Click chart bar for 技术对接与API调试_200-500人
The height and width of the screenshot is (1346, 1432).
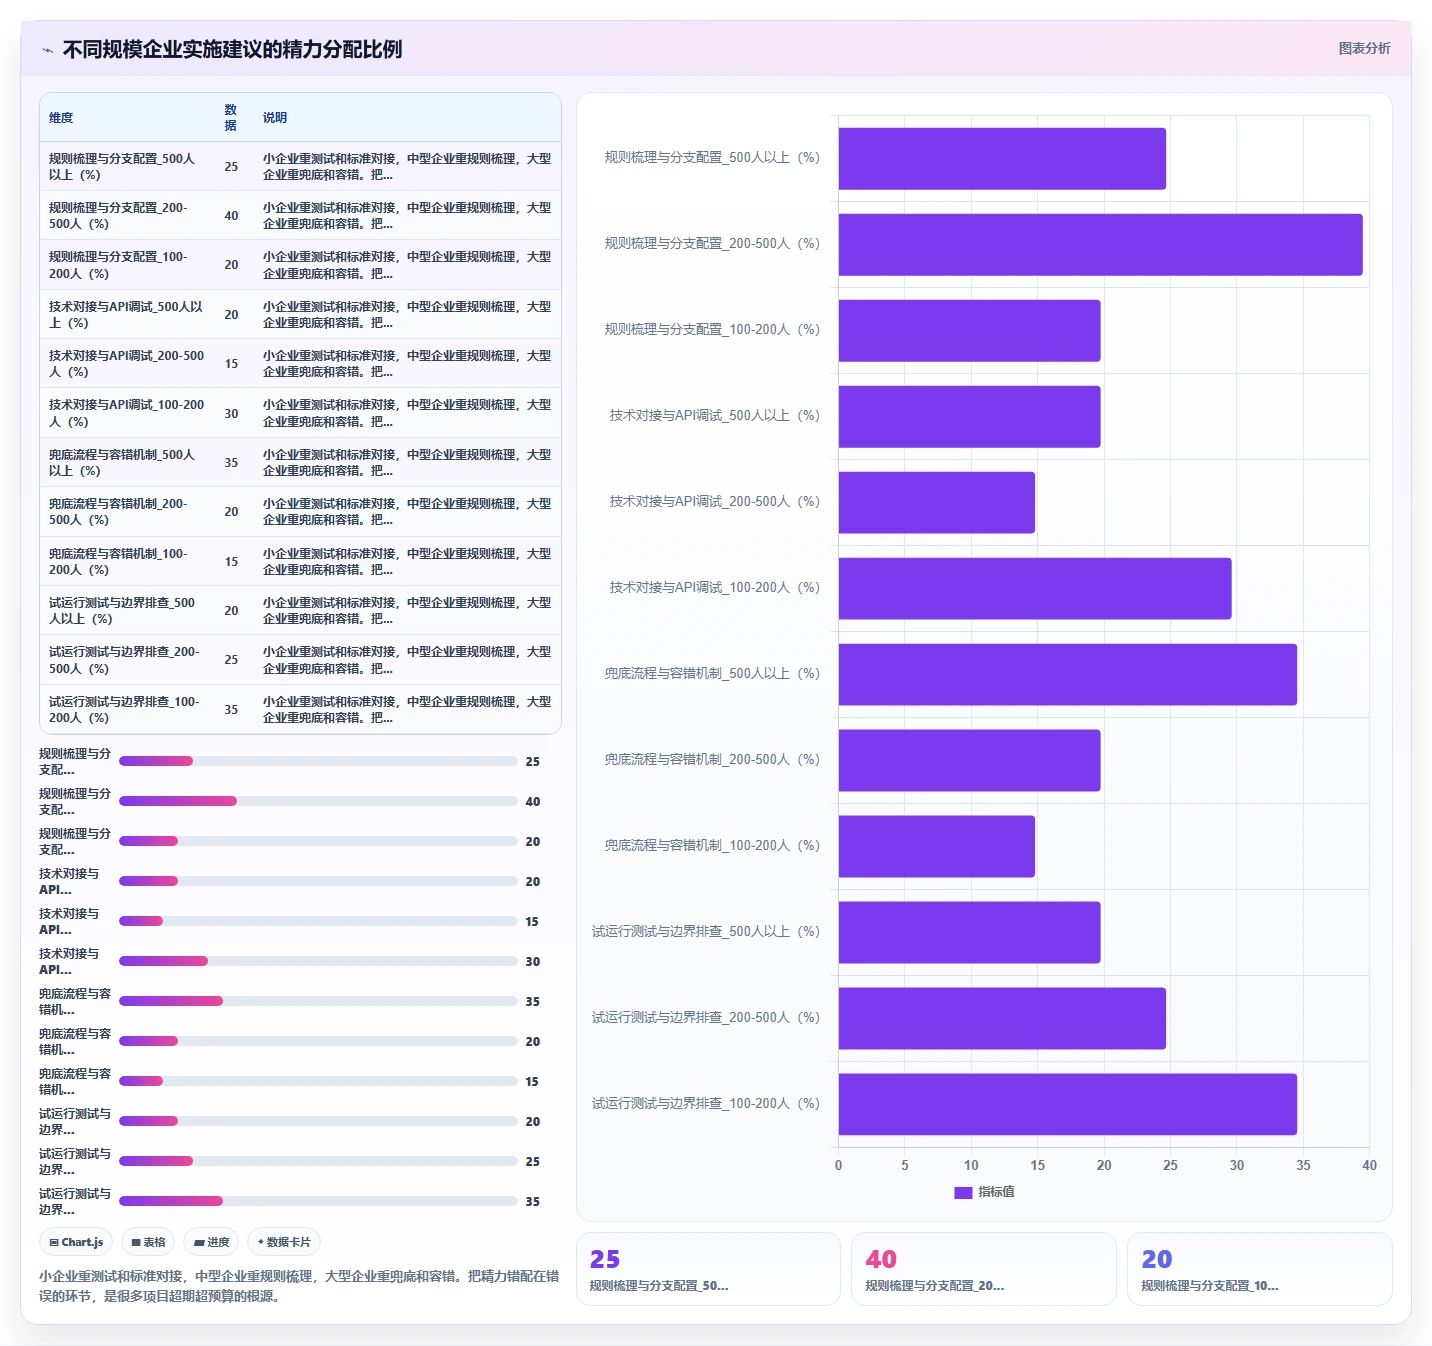tap(936, 502)
